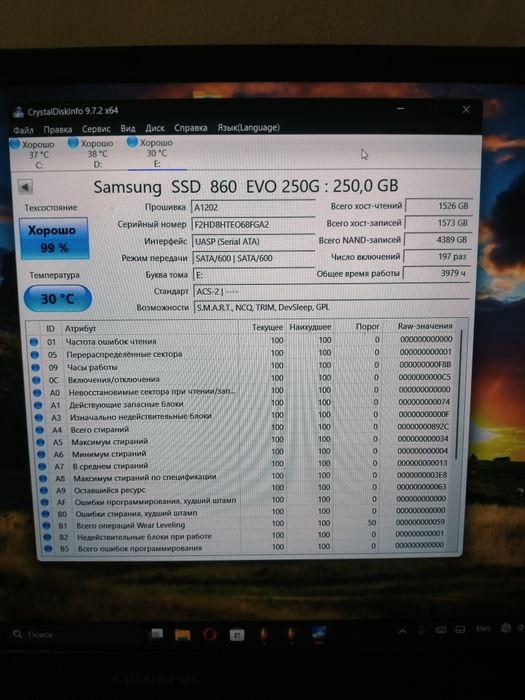Click the total host reads value 1526 GB
525x700 pixels.
(438, 206)
